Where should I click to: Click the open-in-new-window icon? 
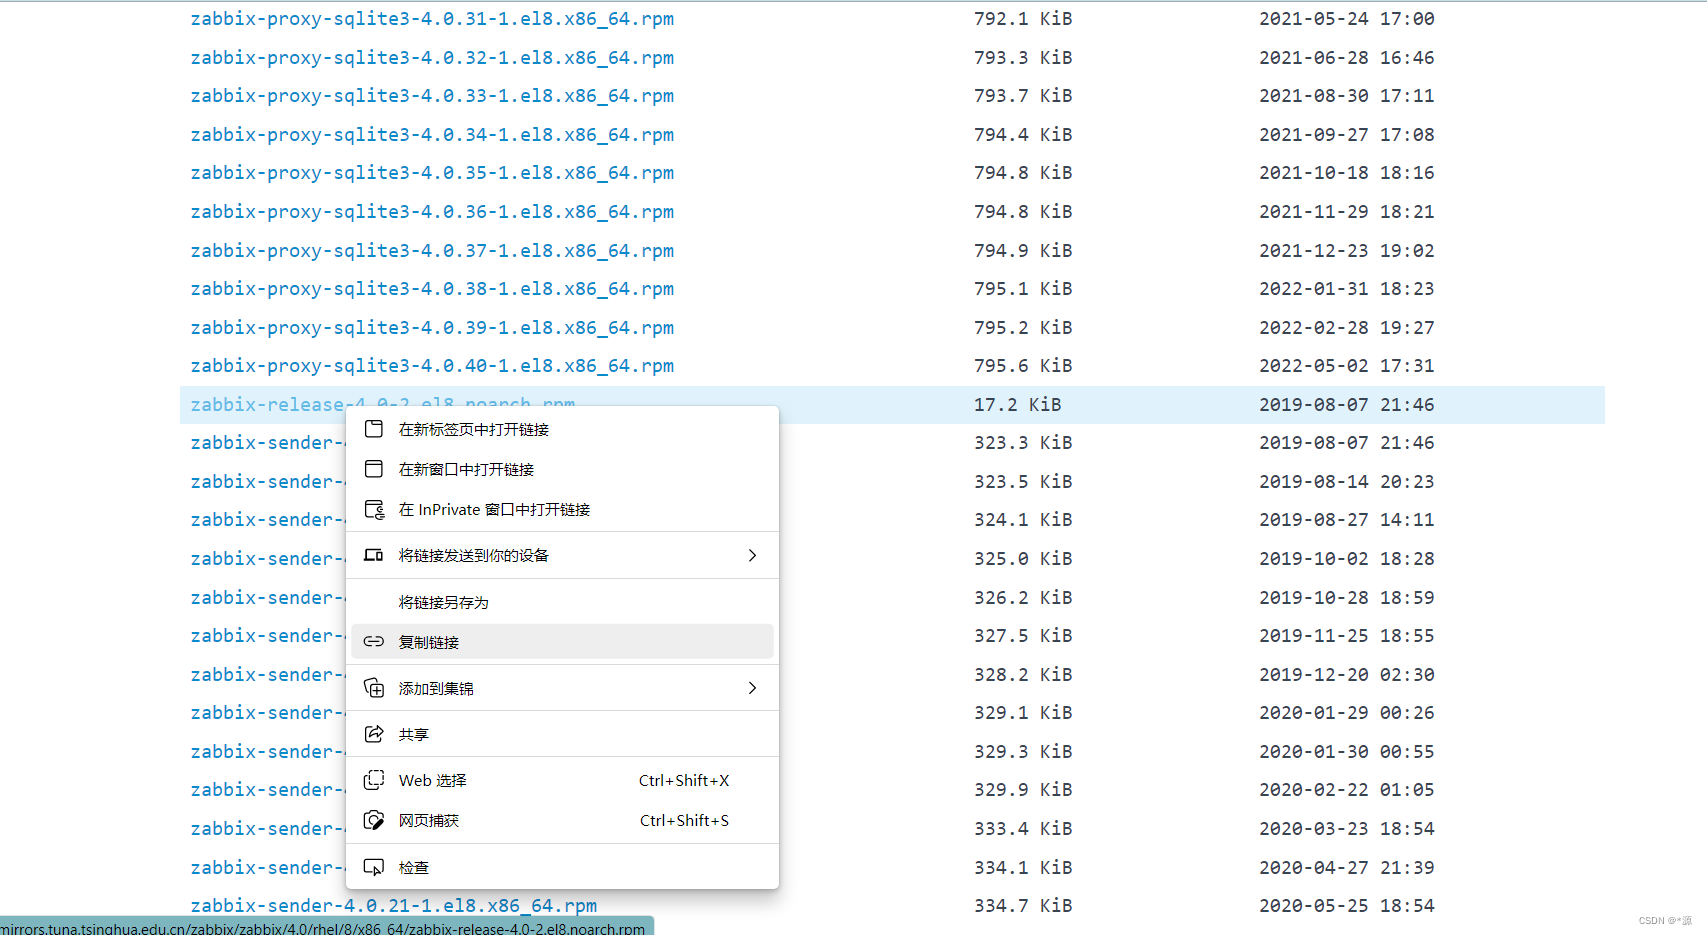373,468
